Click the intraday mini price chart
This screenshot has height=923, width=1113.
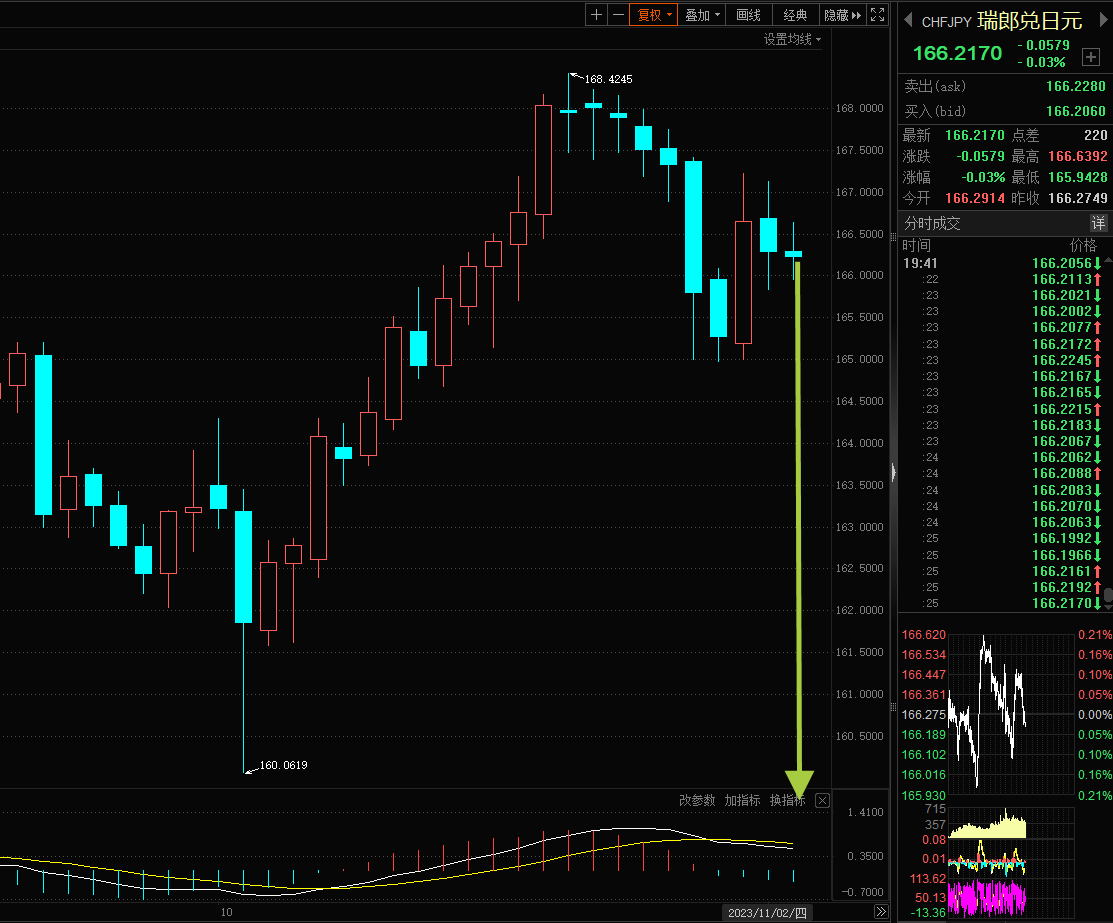1011,714
